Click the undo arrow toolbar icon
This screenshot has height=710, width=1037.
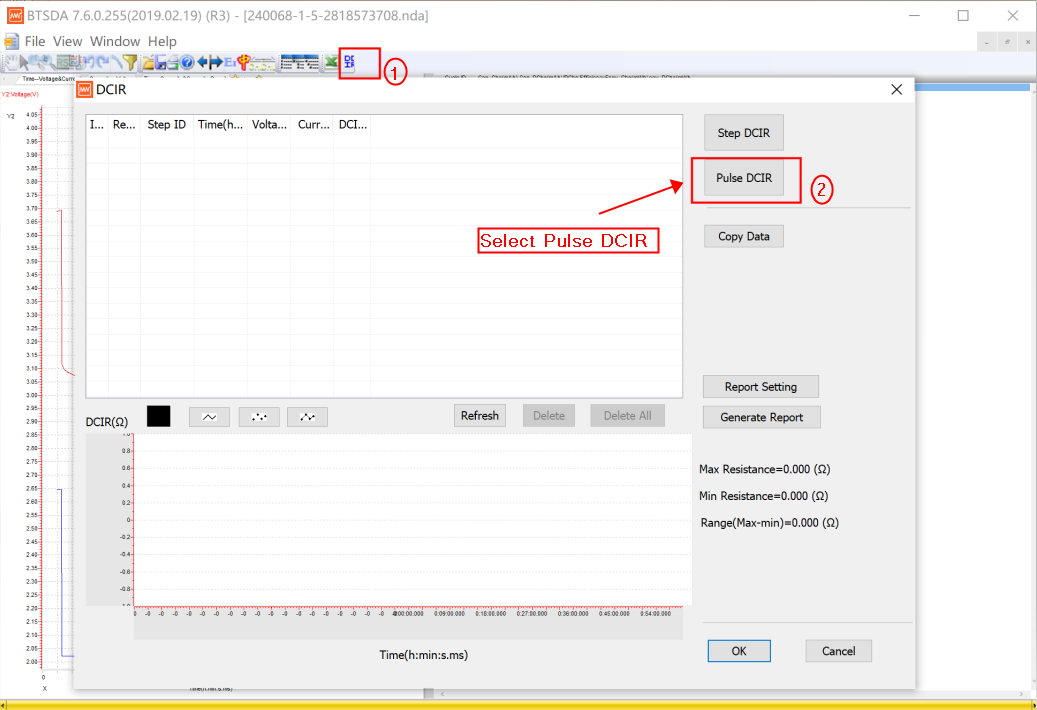[91, 62]
